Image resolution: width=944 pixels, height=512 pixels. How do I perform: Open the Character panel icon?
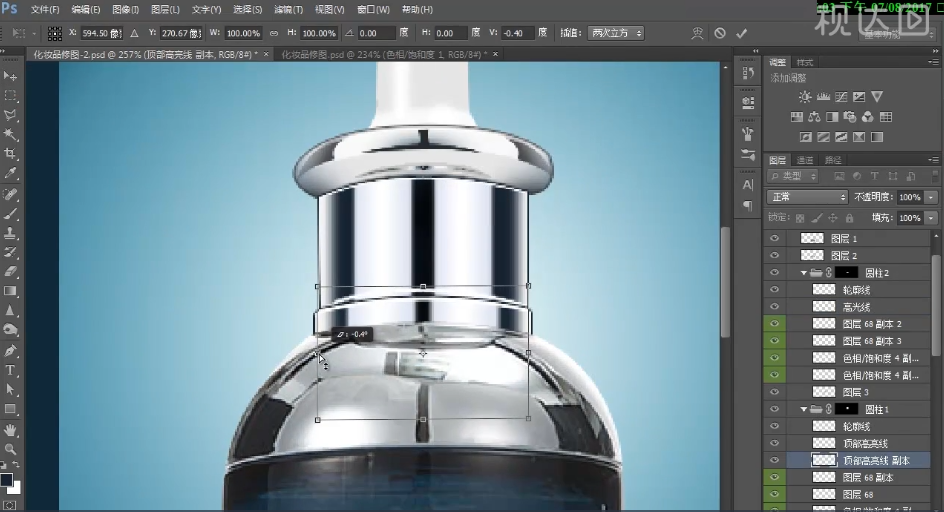click(x=748, y=185)
